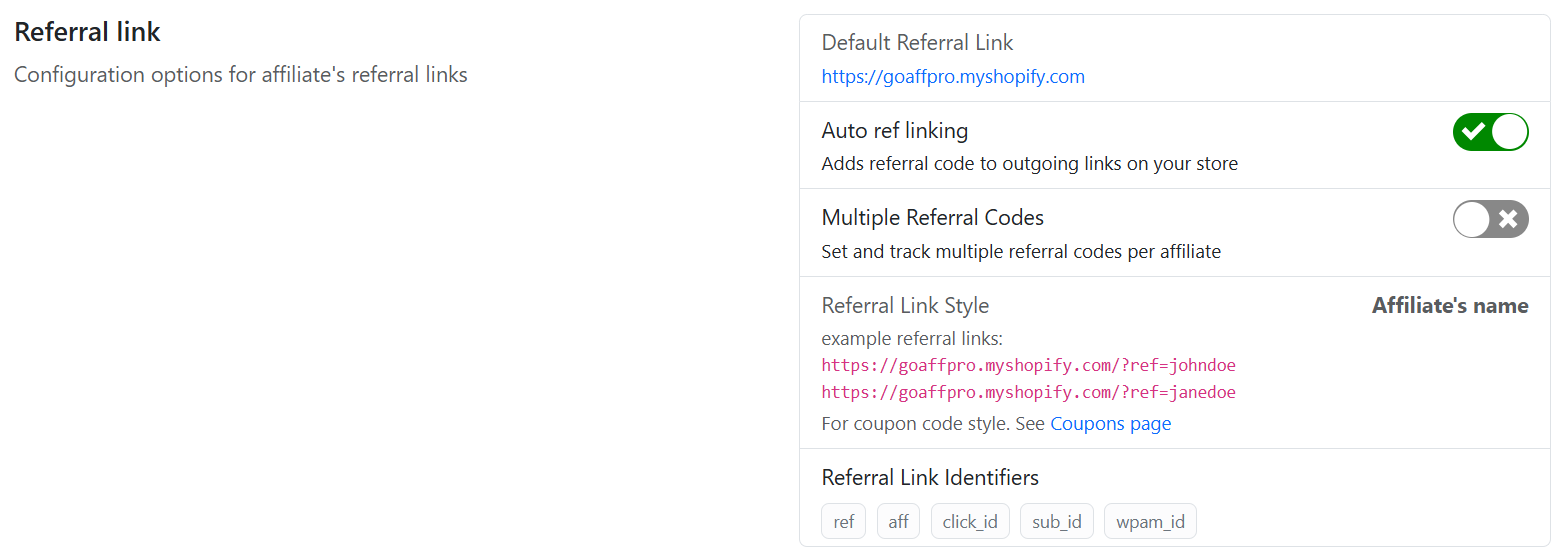
Task: Open the Coupons page link
Action: pos(1110,424)
